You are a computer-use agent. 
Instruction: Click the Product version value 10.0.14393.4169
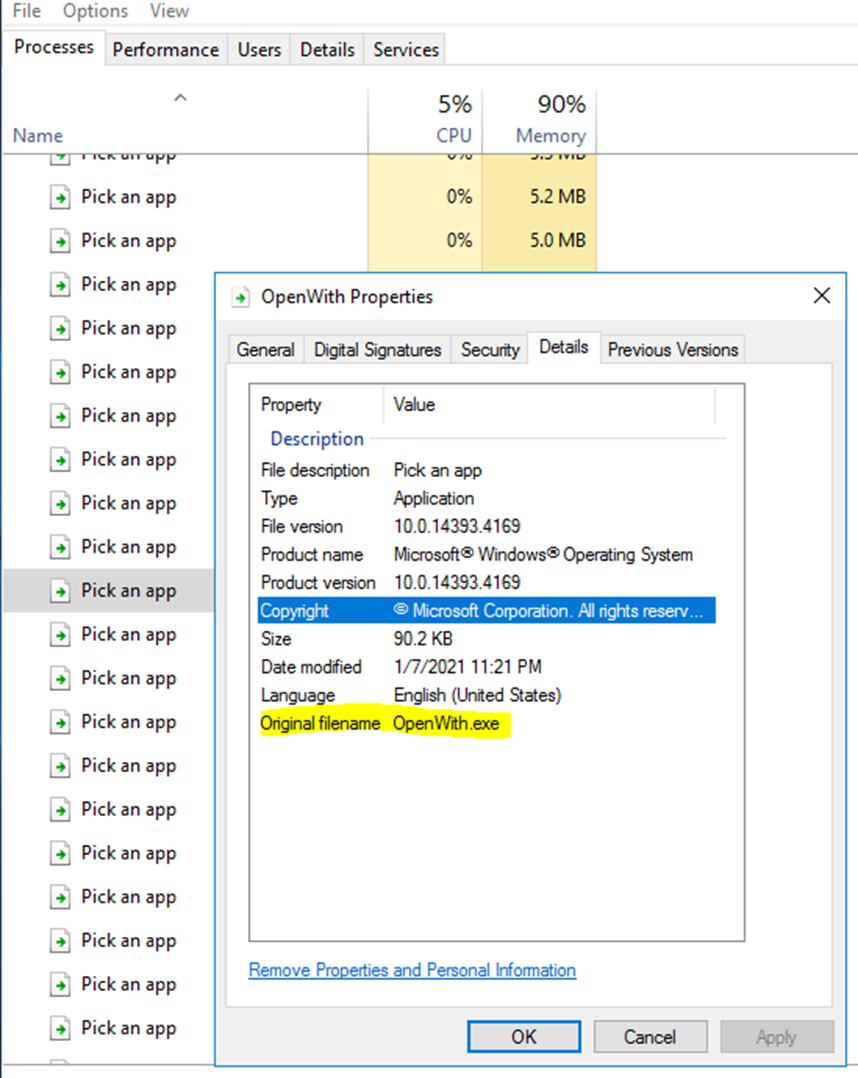pyautogui.click(x=456, y=583)
